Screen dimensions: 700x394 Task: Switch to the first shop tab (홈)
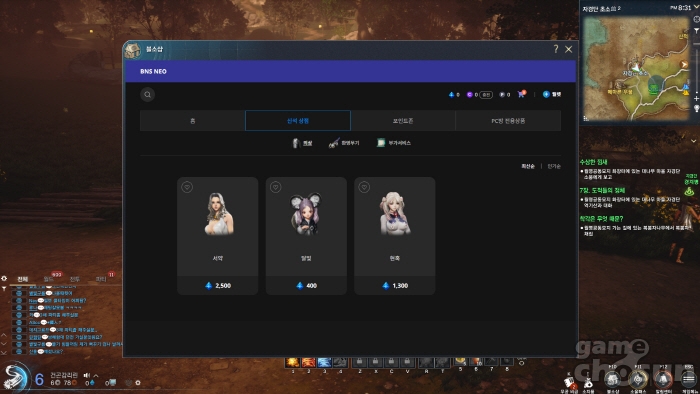point(192,120)
